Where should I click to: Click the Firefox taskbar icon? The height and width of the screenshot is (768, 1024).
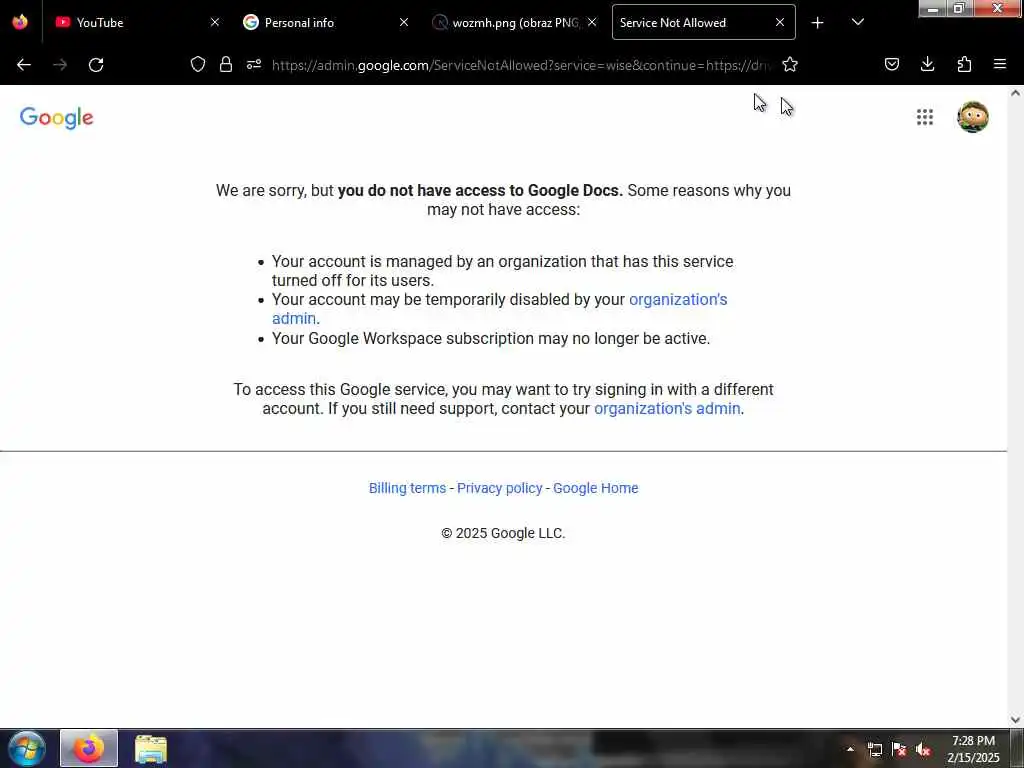pyautogui.click(x=89, y=748)
